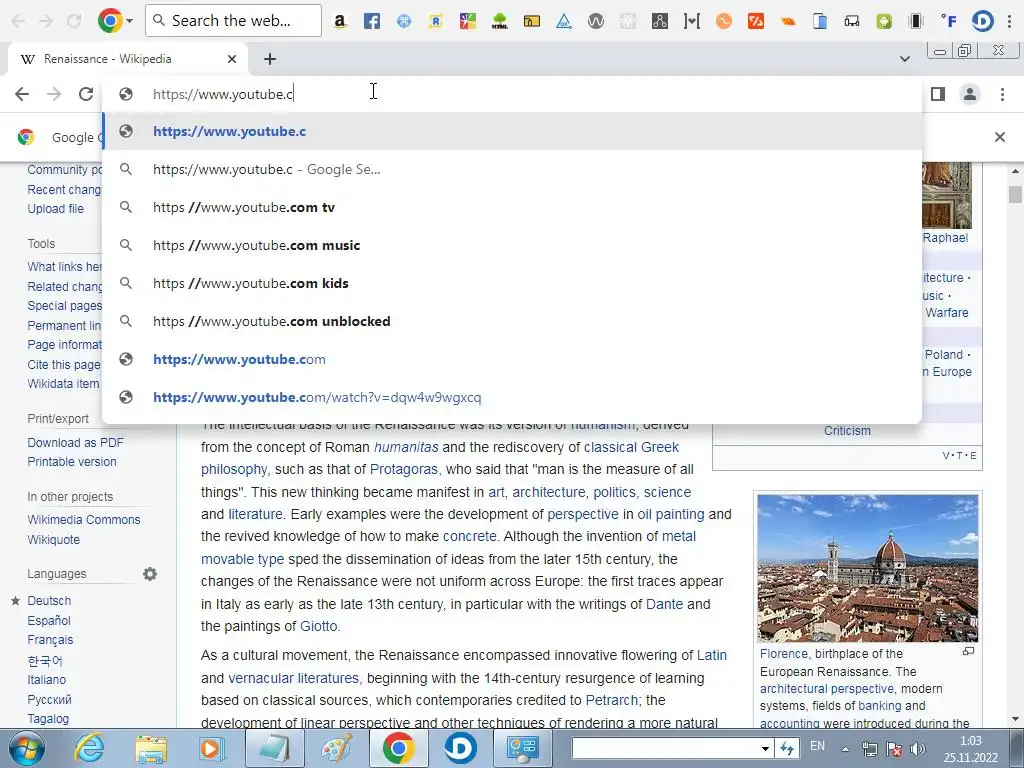Follow the 'Protagoras' link

[404, 469]
